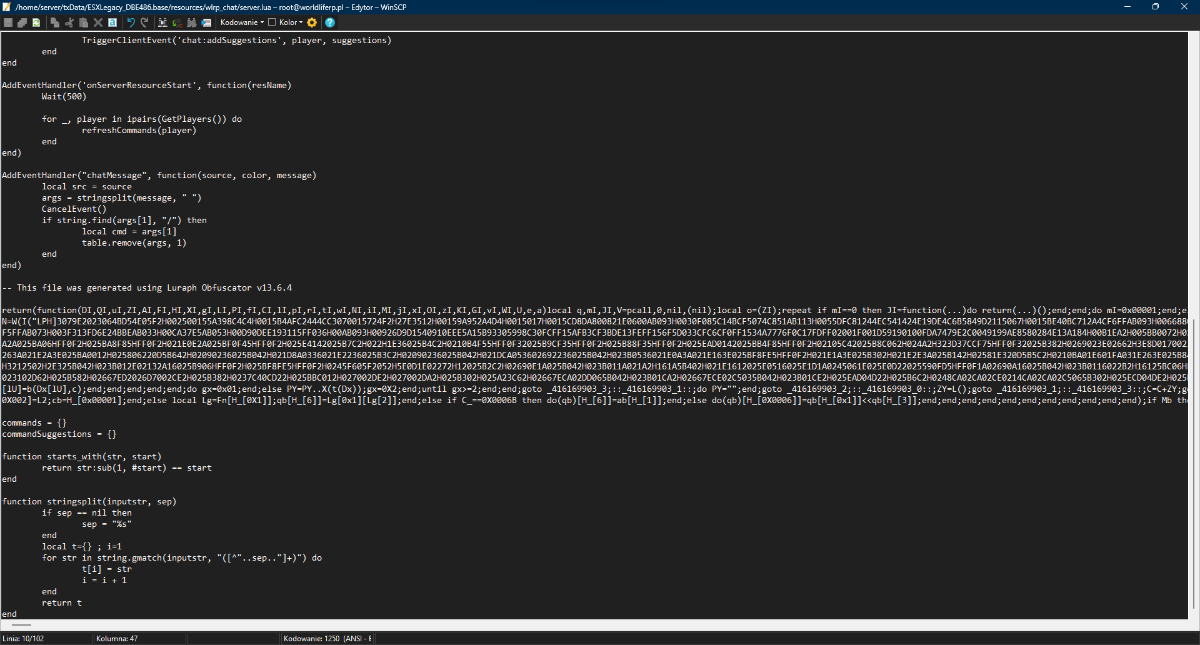Expand the Kolor dropdown arrow
Screen dimensions: 1200x645
[301, 22]
